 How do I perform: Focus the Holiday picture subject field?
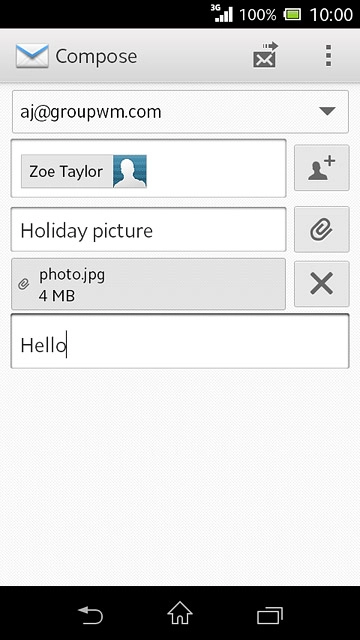[148, 230]
